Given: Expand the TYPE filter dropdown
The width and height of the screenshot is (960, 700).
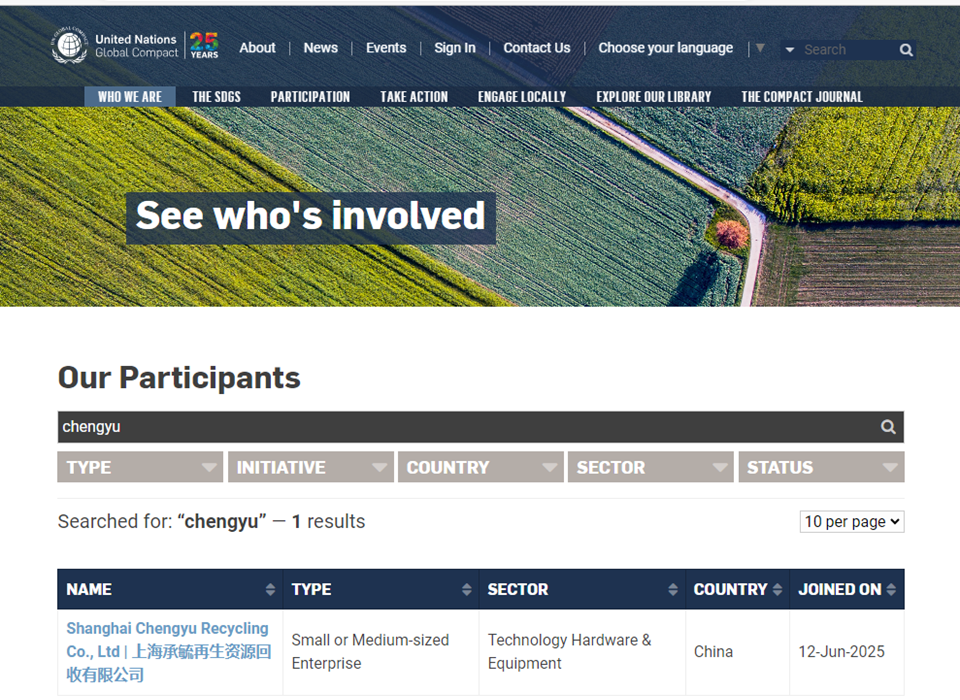Looking at the screenshot, I should (x=140, y=467).
